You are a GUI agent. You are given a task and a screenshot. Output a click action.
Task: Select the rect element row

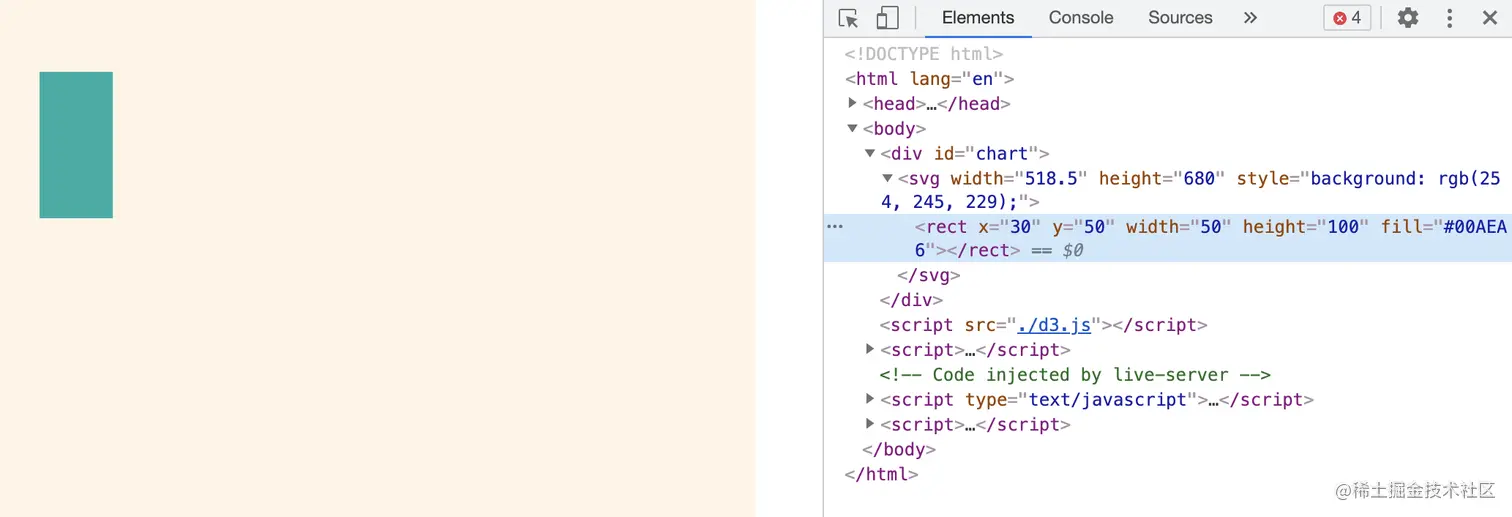coord(1167,238)
